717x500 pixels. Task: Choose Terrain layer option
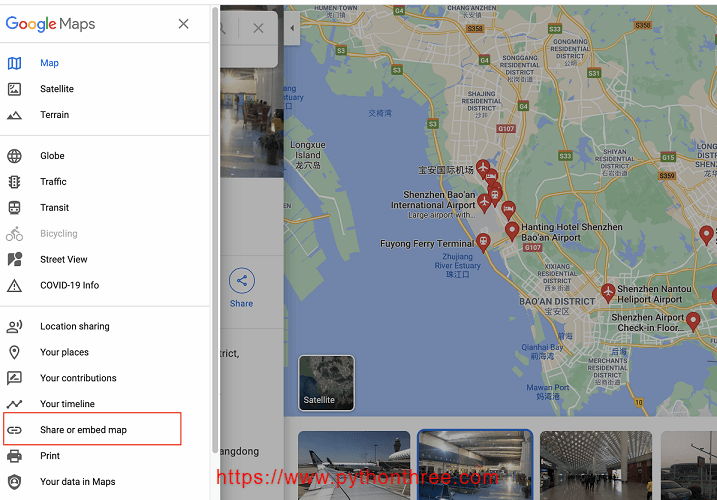[x=105, y=115]
